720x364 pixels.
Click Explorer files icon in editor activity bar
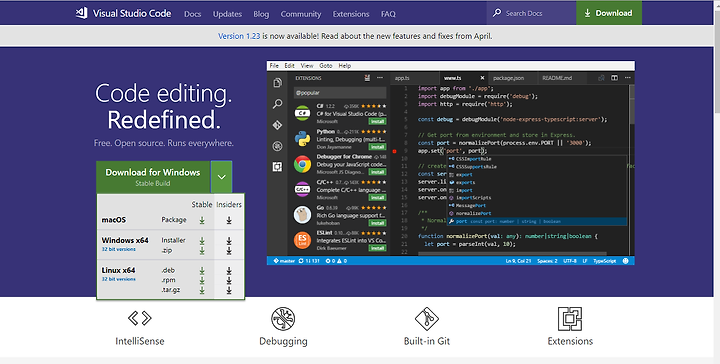tap(277, 83)
